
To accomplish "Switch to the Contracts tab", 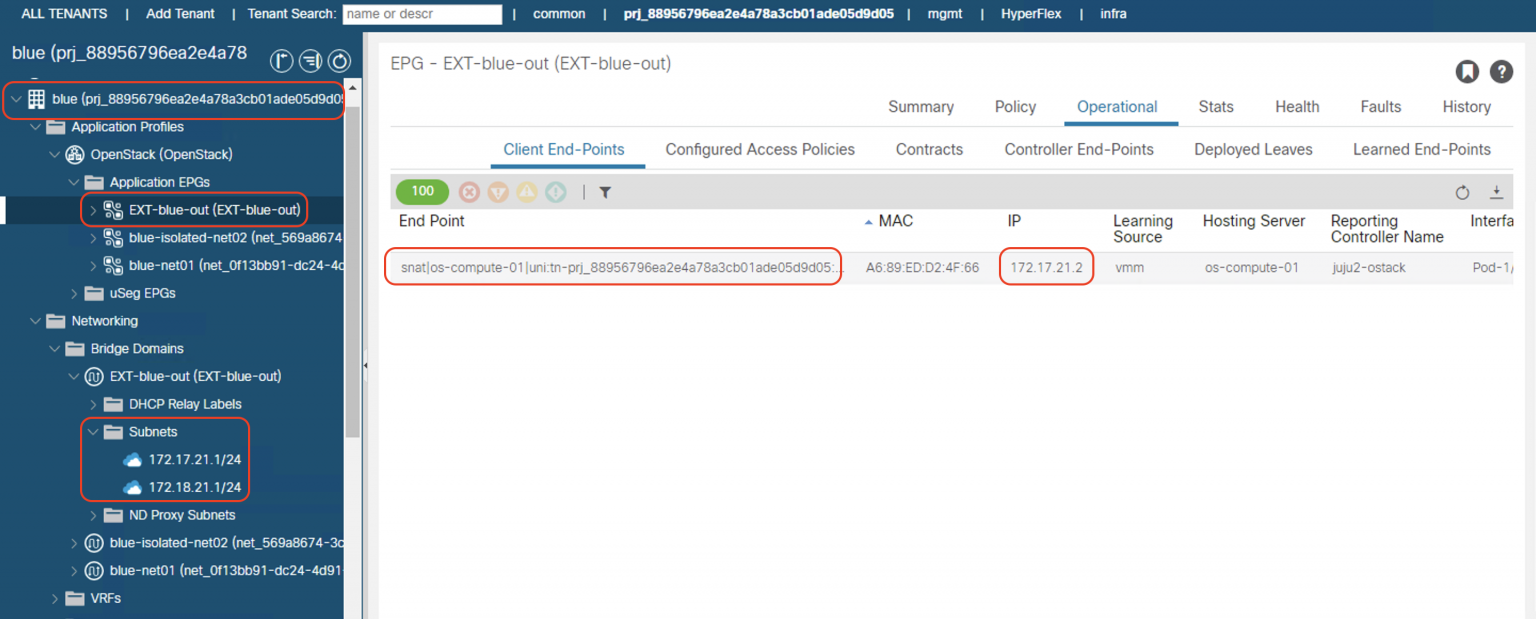I will (928, 148).
